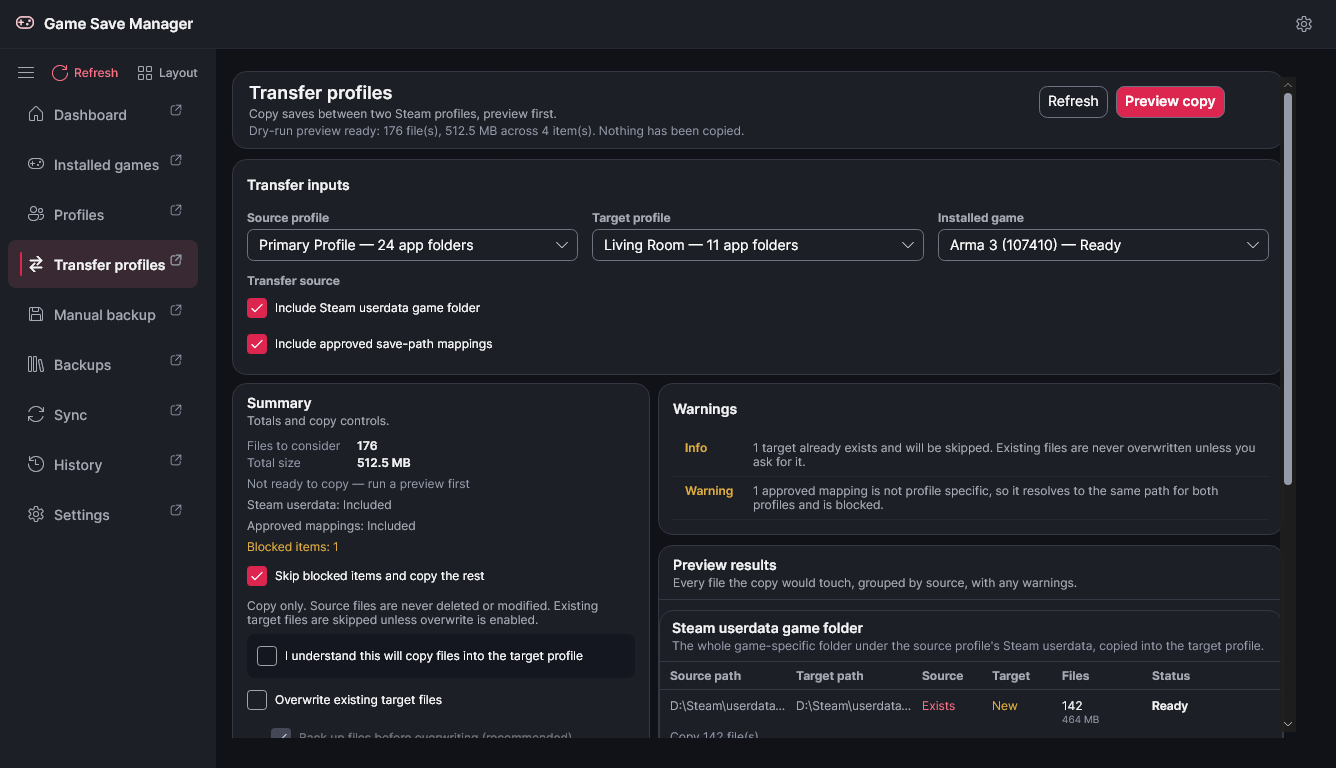Click the Info warning label

coord(696,448)
